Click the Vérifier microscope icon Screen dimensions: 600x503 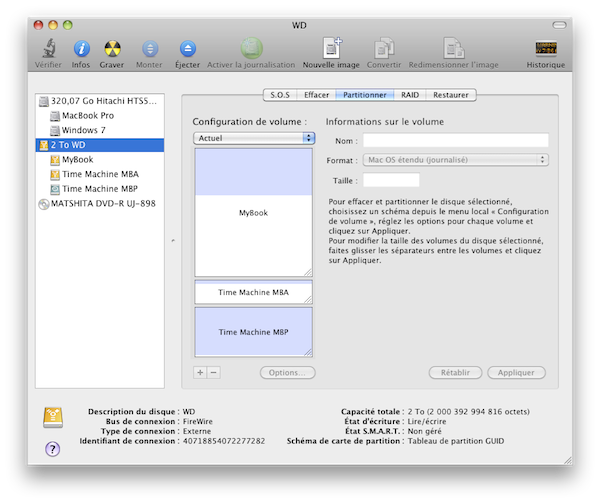coord(49,49)
